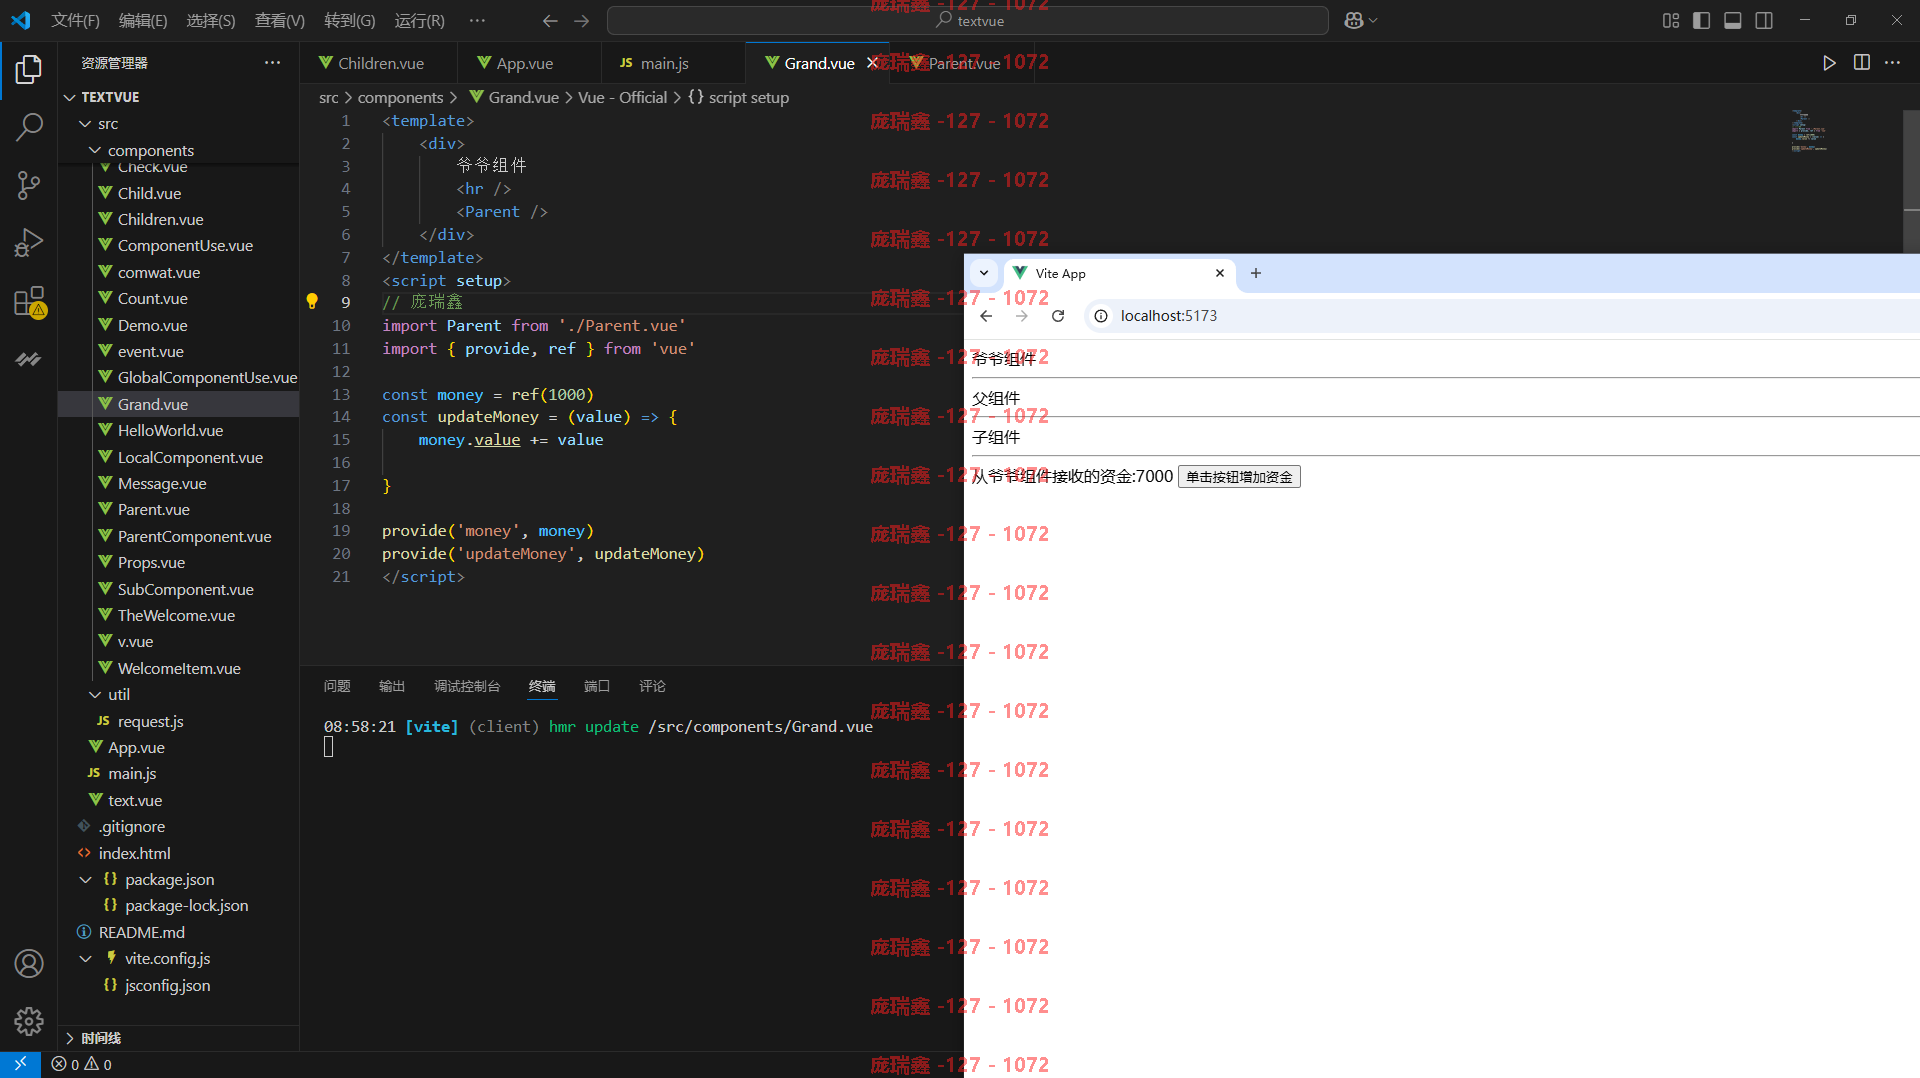The height and width of the screenshot is (1078, 1920).
Task: Open the 文件(F) menu
Action: click(75, 20)
